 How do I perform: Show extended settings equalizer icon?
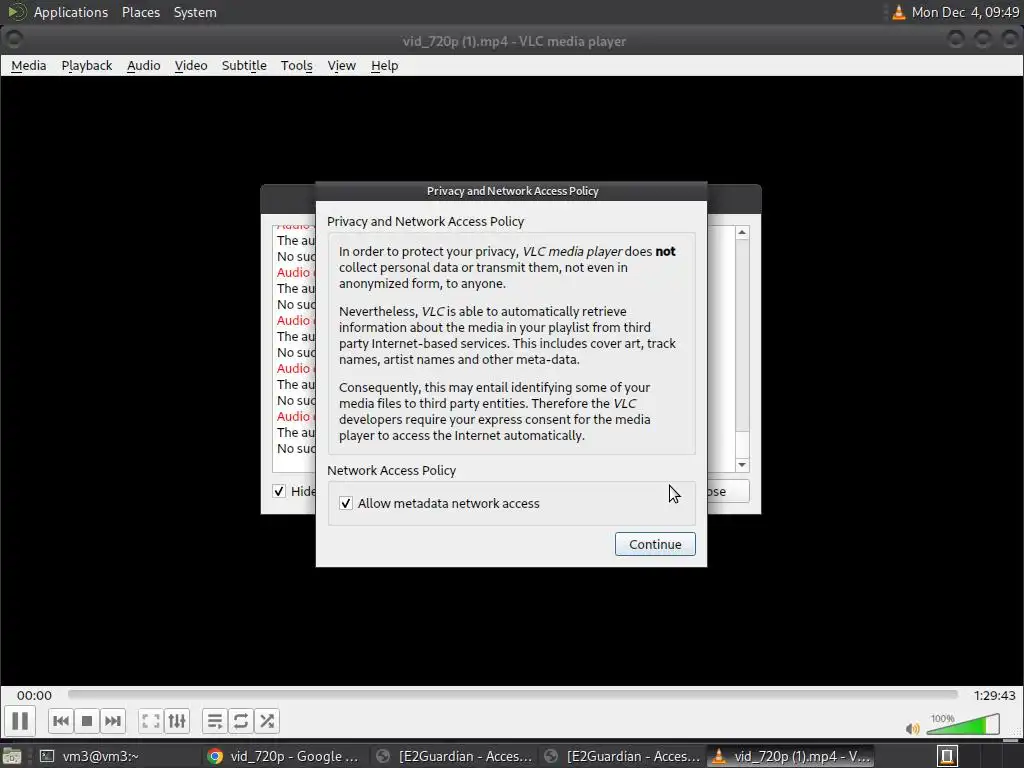point(177,721)
